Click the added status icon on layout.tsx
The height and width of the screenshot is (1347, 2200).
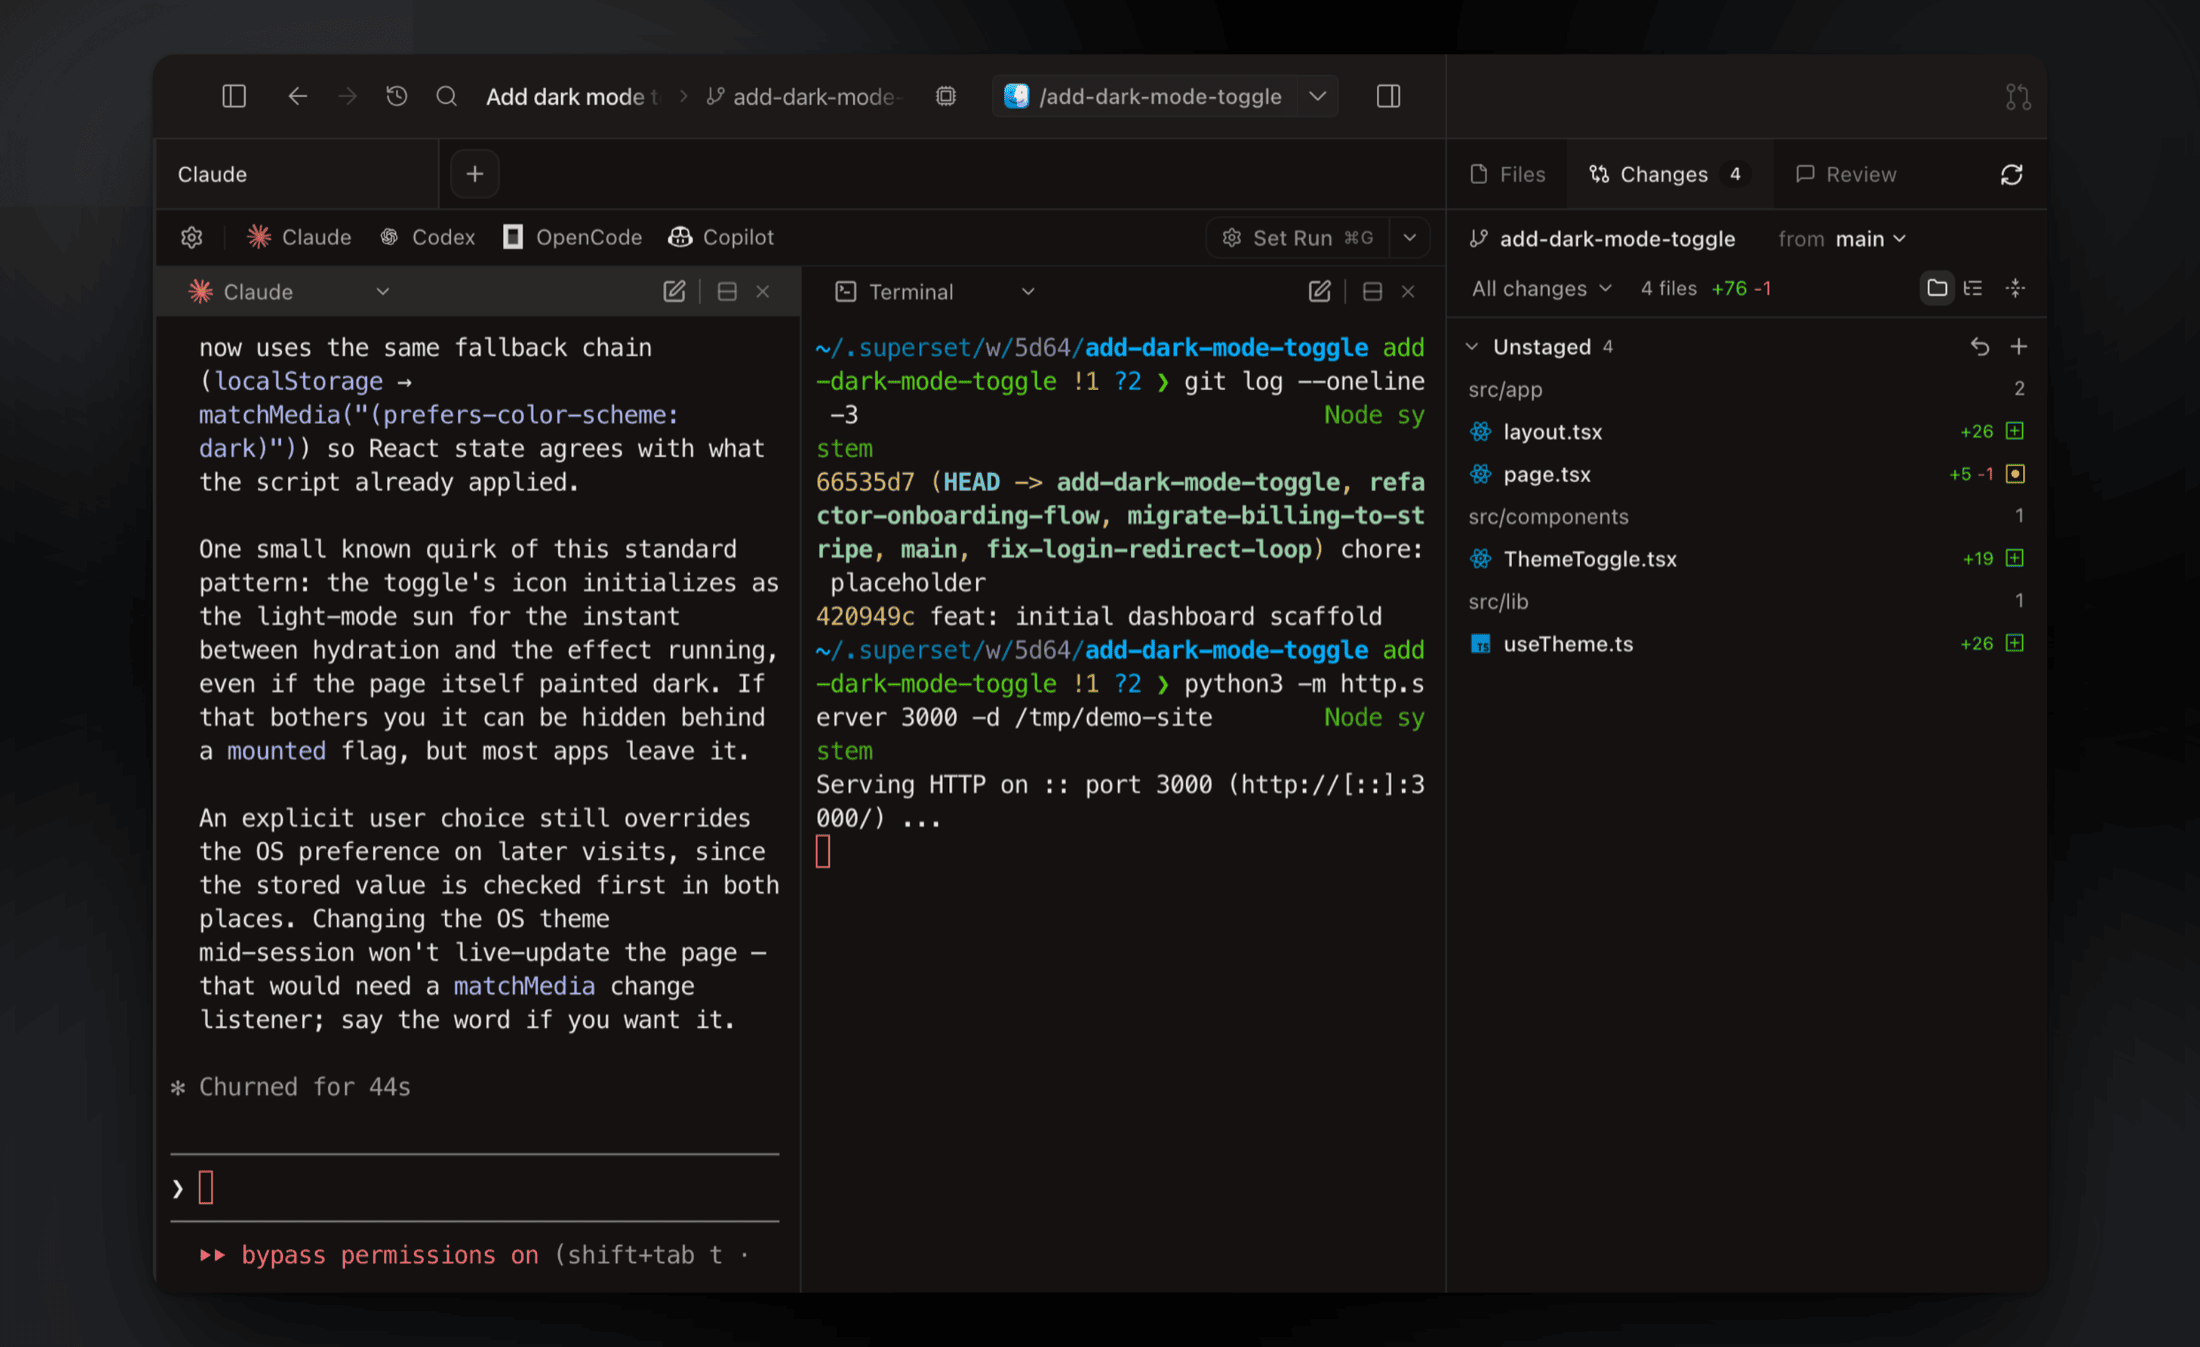(x=2015, y=431)
